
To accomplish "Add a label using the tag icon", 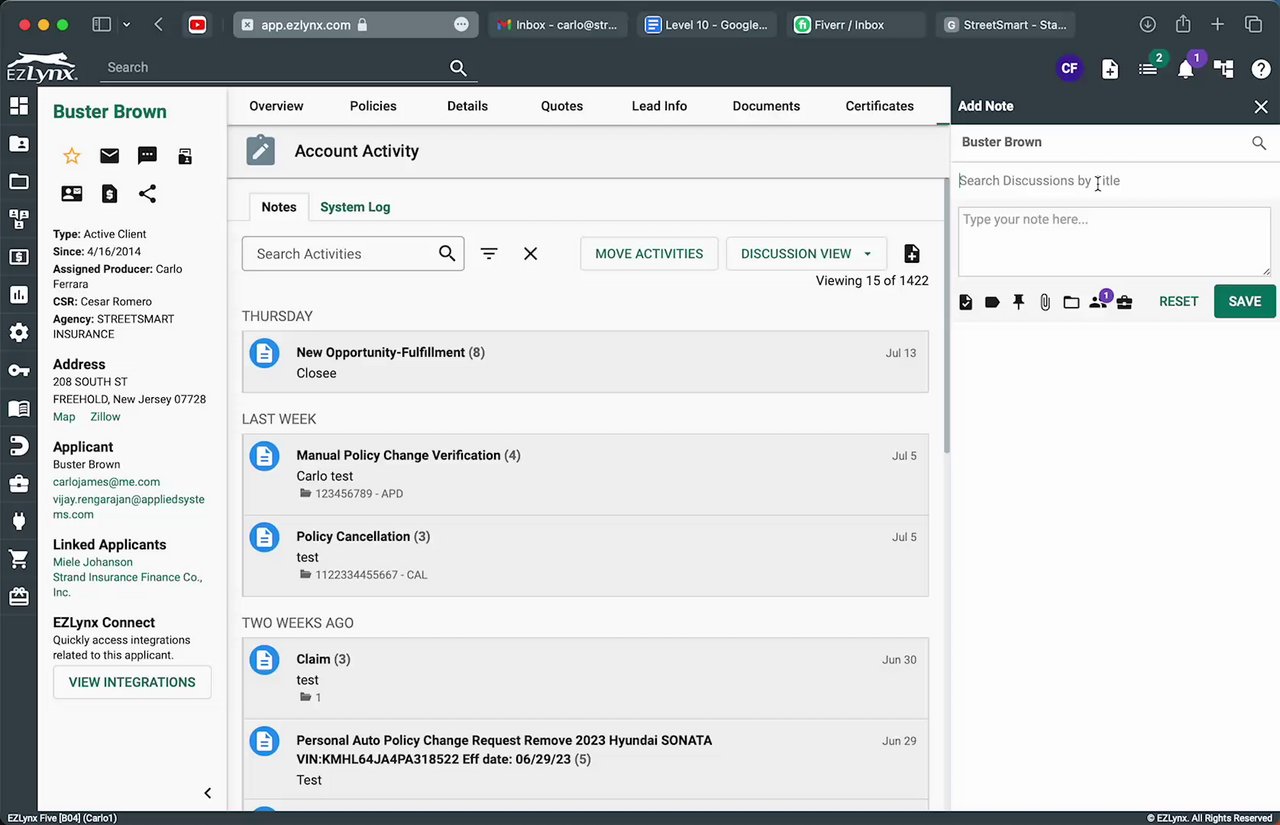I will (x=992, y=302).
